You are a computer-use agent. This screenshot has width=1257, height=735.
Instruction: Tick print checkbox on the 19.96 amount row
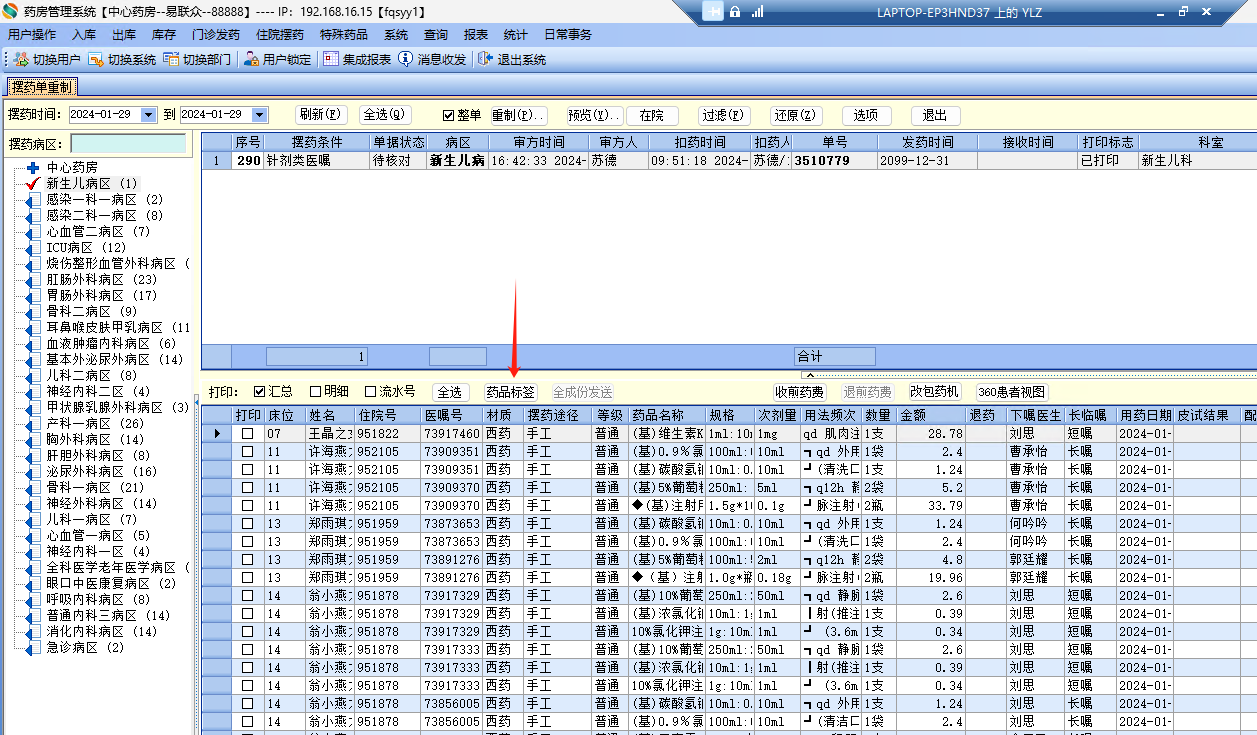point(247,578)
